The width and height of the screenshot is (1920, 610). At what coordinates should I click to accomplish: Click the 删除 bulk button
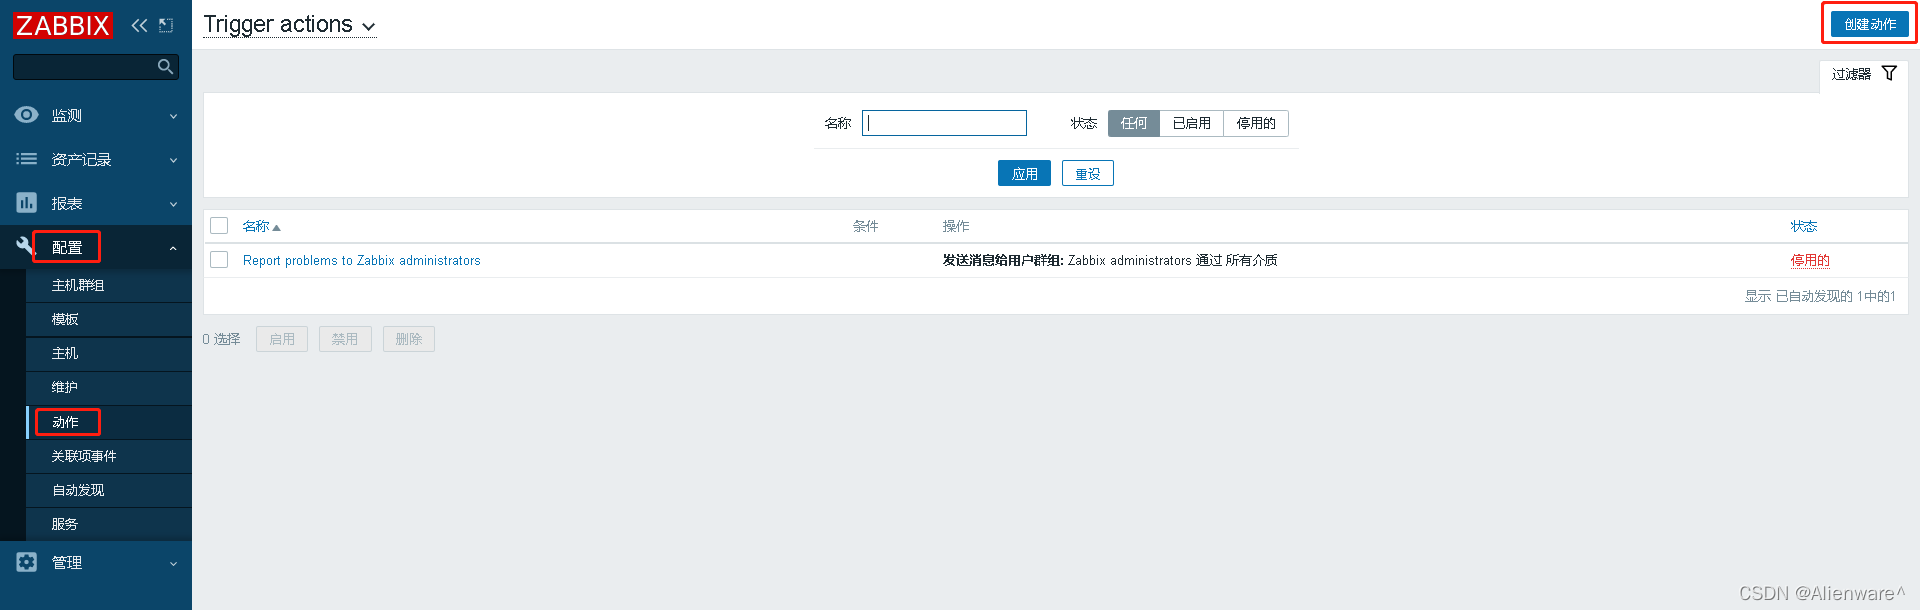coord(409,339)
